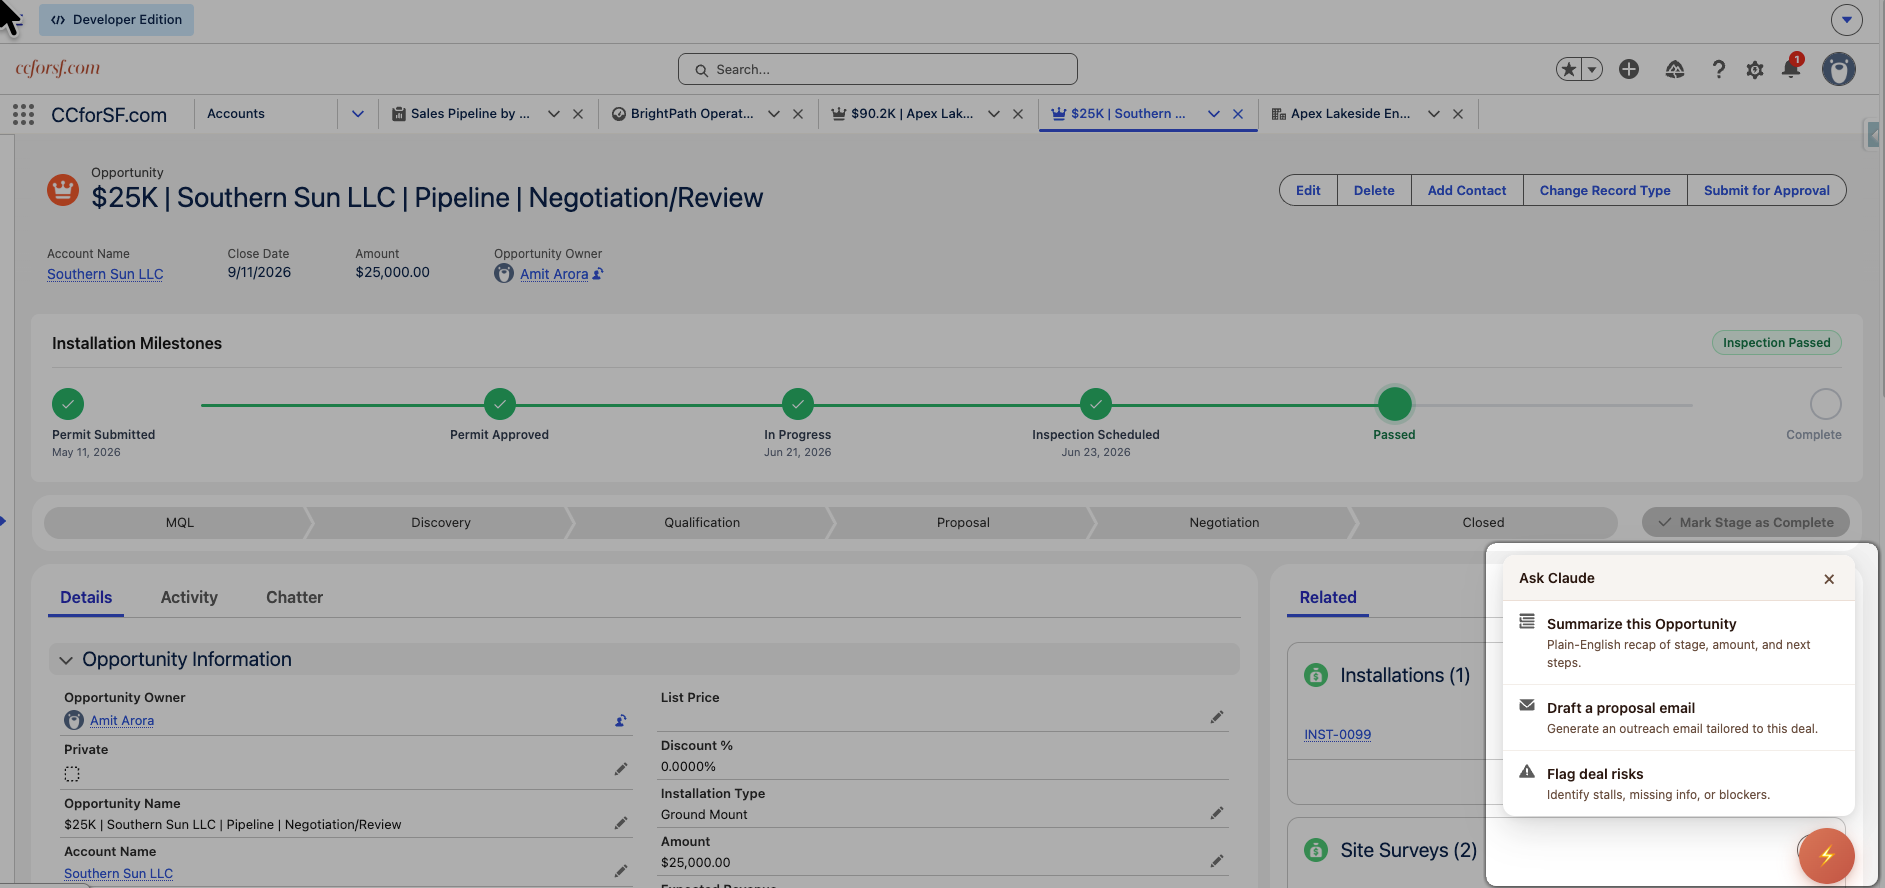Click the Complete milestone circle
This screenshot has height=888, width=1885.
[1826, 404]
